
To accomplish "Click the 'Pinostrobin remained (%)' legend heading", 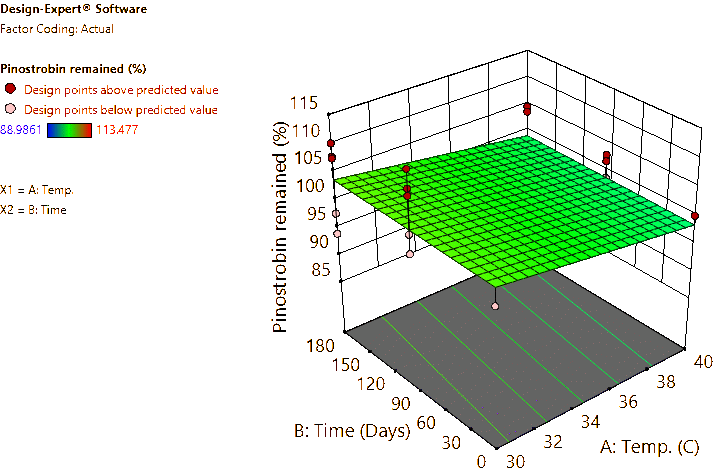I will 73,69.
